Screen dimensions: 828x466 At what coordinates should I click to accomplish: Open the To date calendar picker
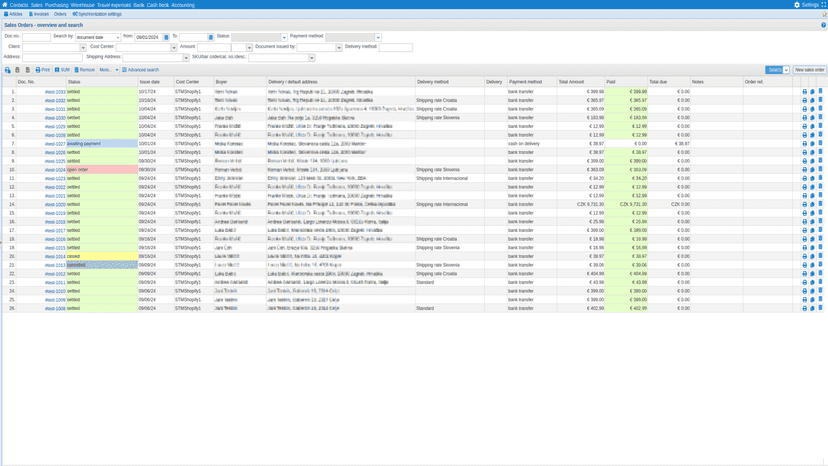(x=211, y=37)
